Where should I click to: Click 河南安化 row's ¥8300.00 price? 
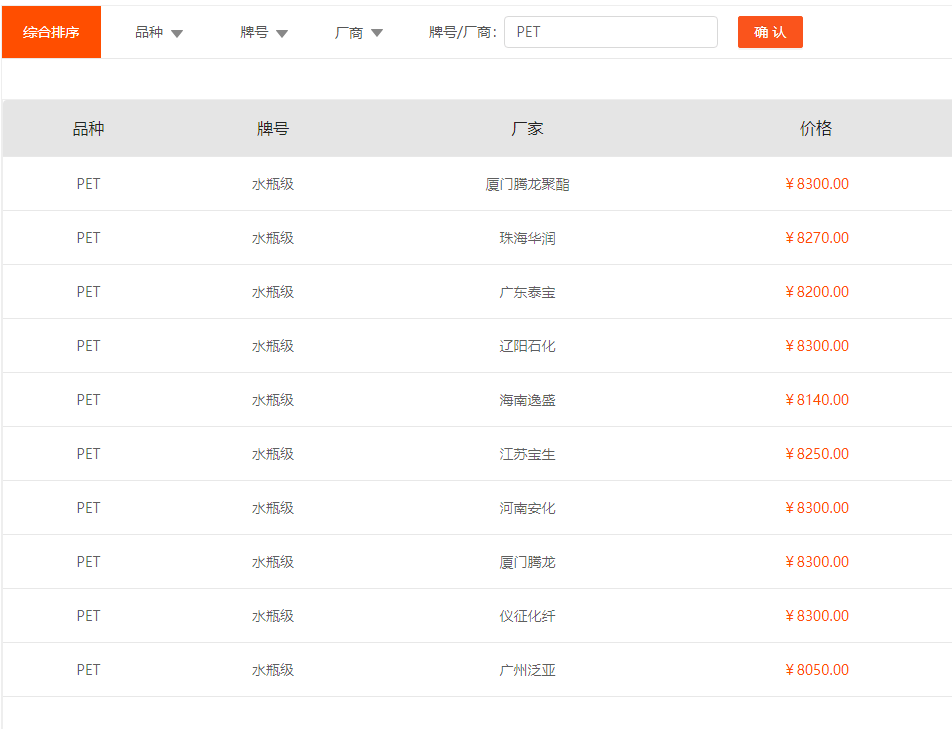pos(817,508)
